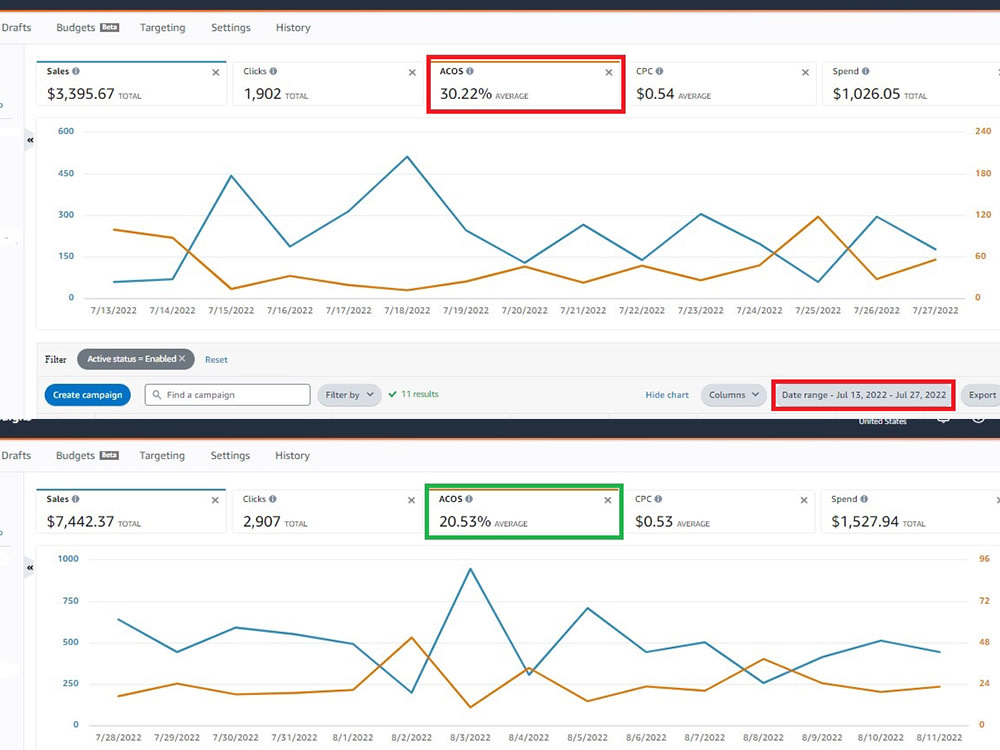Viewport: 1000px width, 750px height.
Task: Select the Sales $7,442.37 metric card
Action: point(131,511)
